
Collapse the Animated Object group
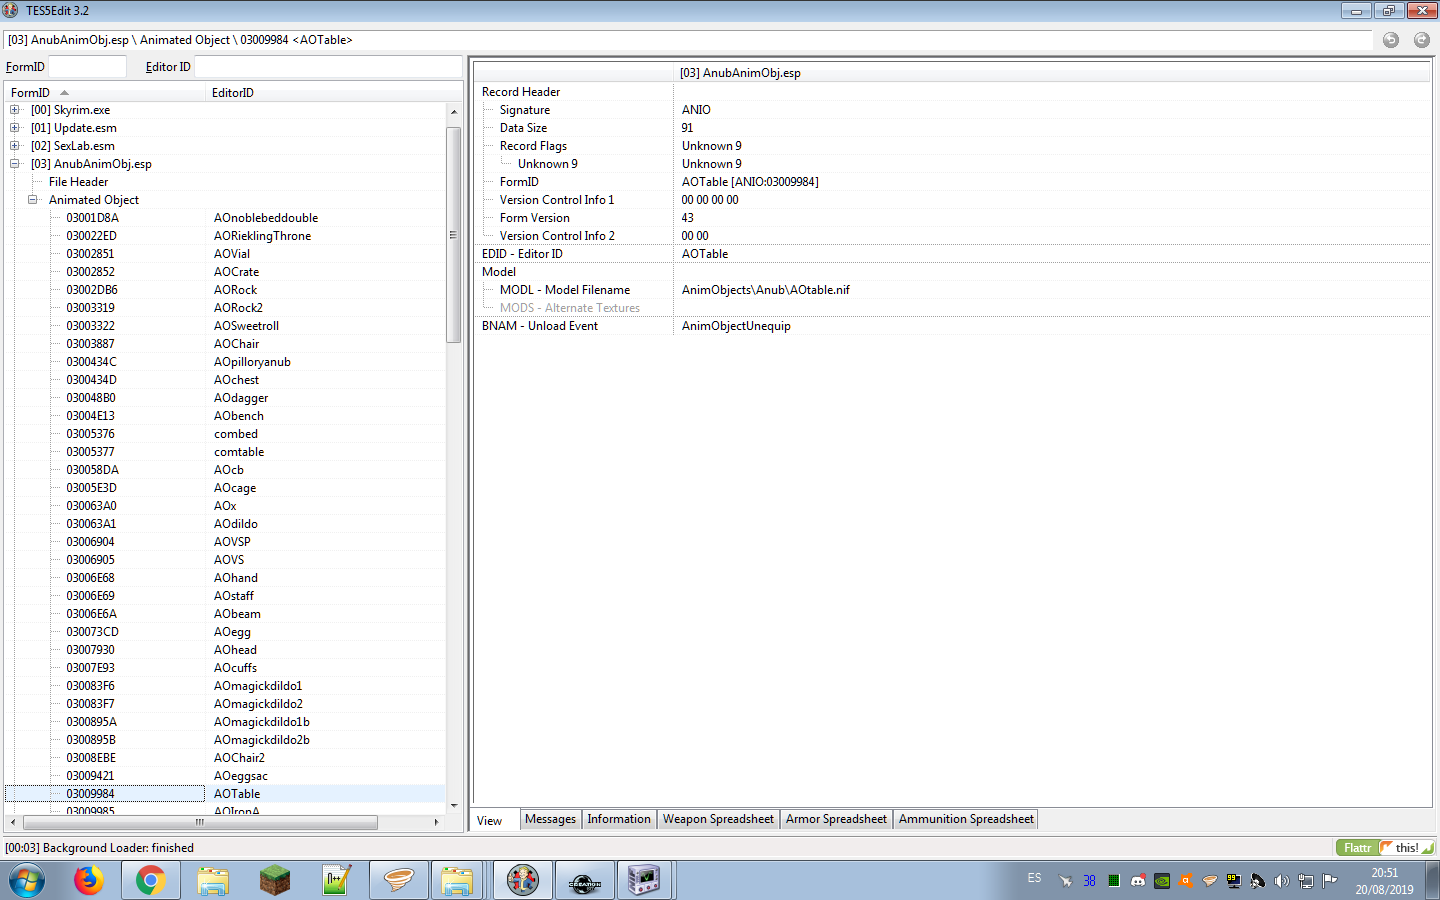click(33, 200)
